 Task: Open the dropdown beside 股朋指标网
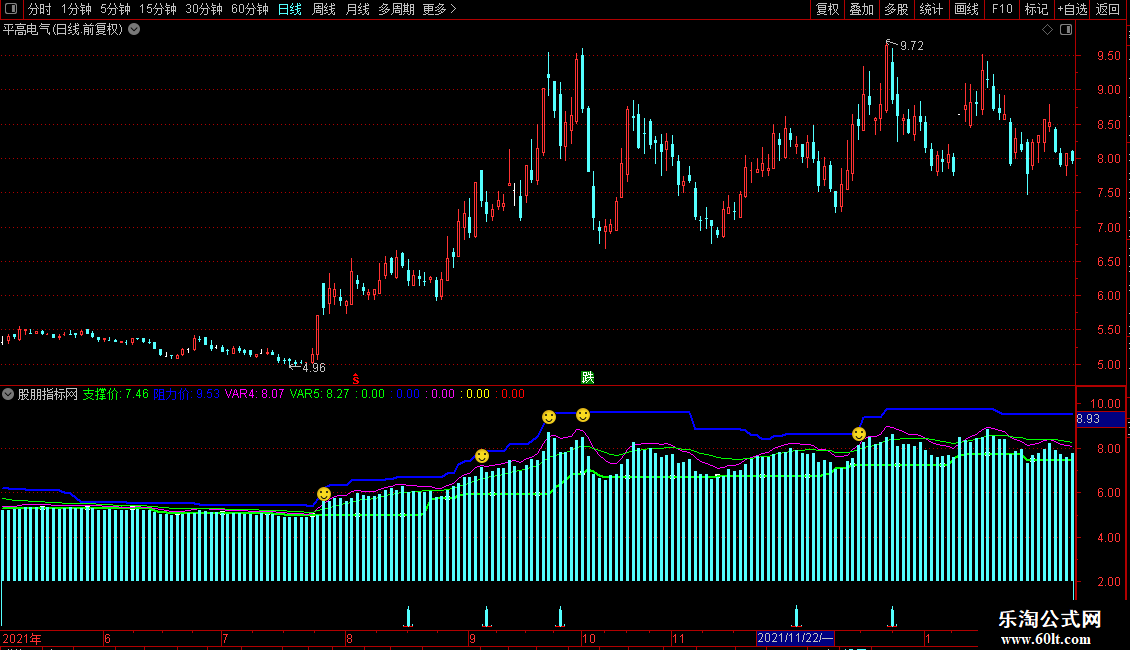click(x=8, y=394)
